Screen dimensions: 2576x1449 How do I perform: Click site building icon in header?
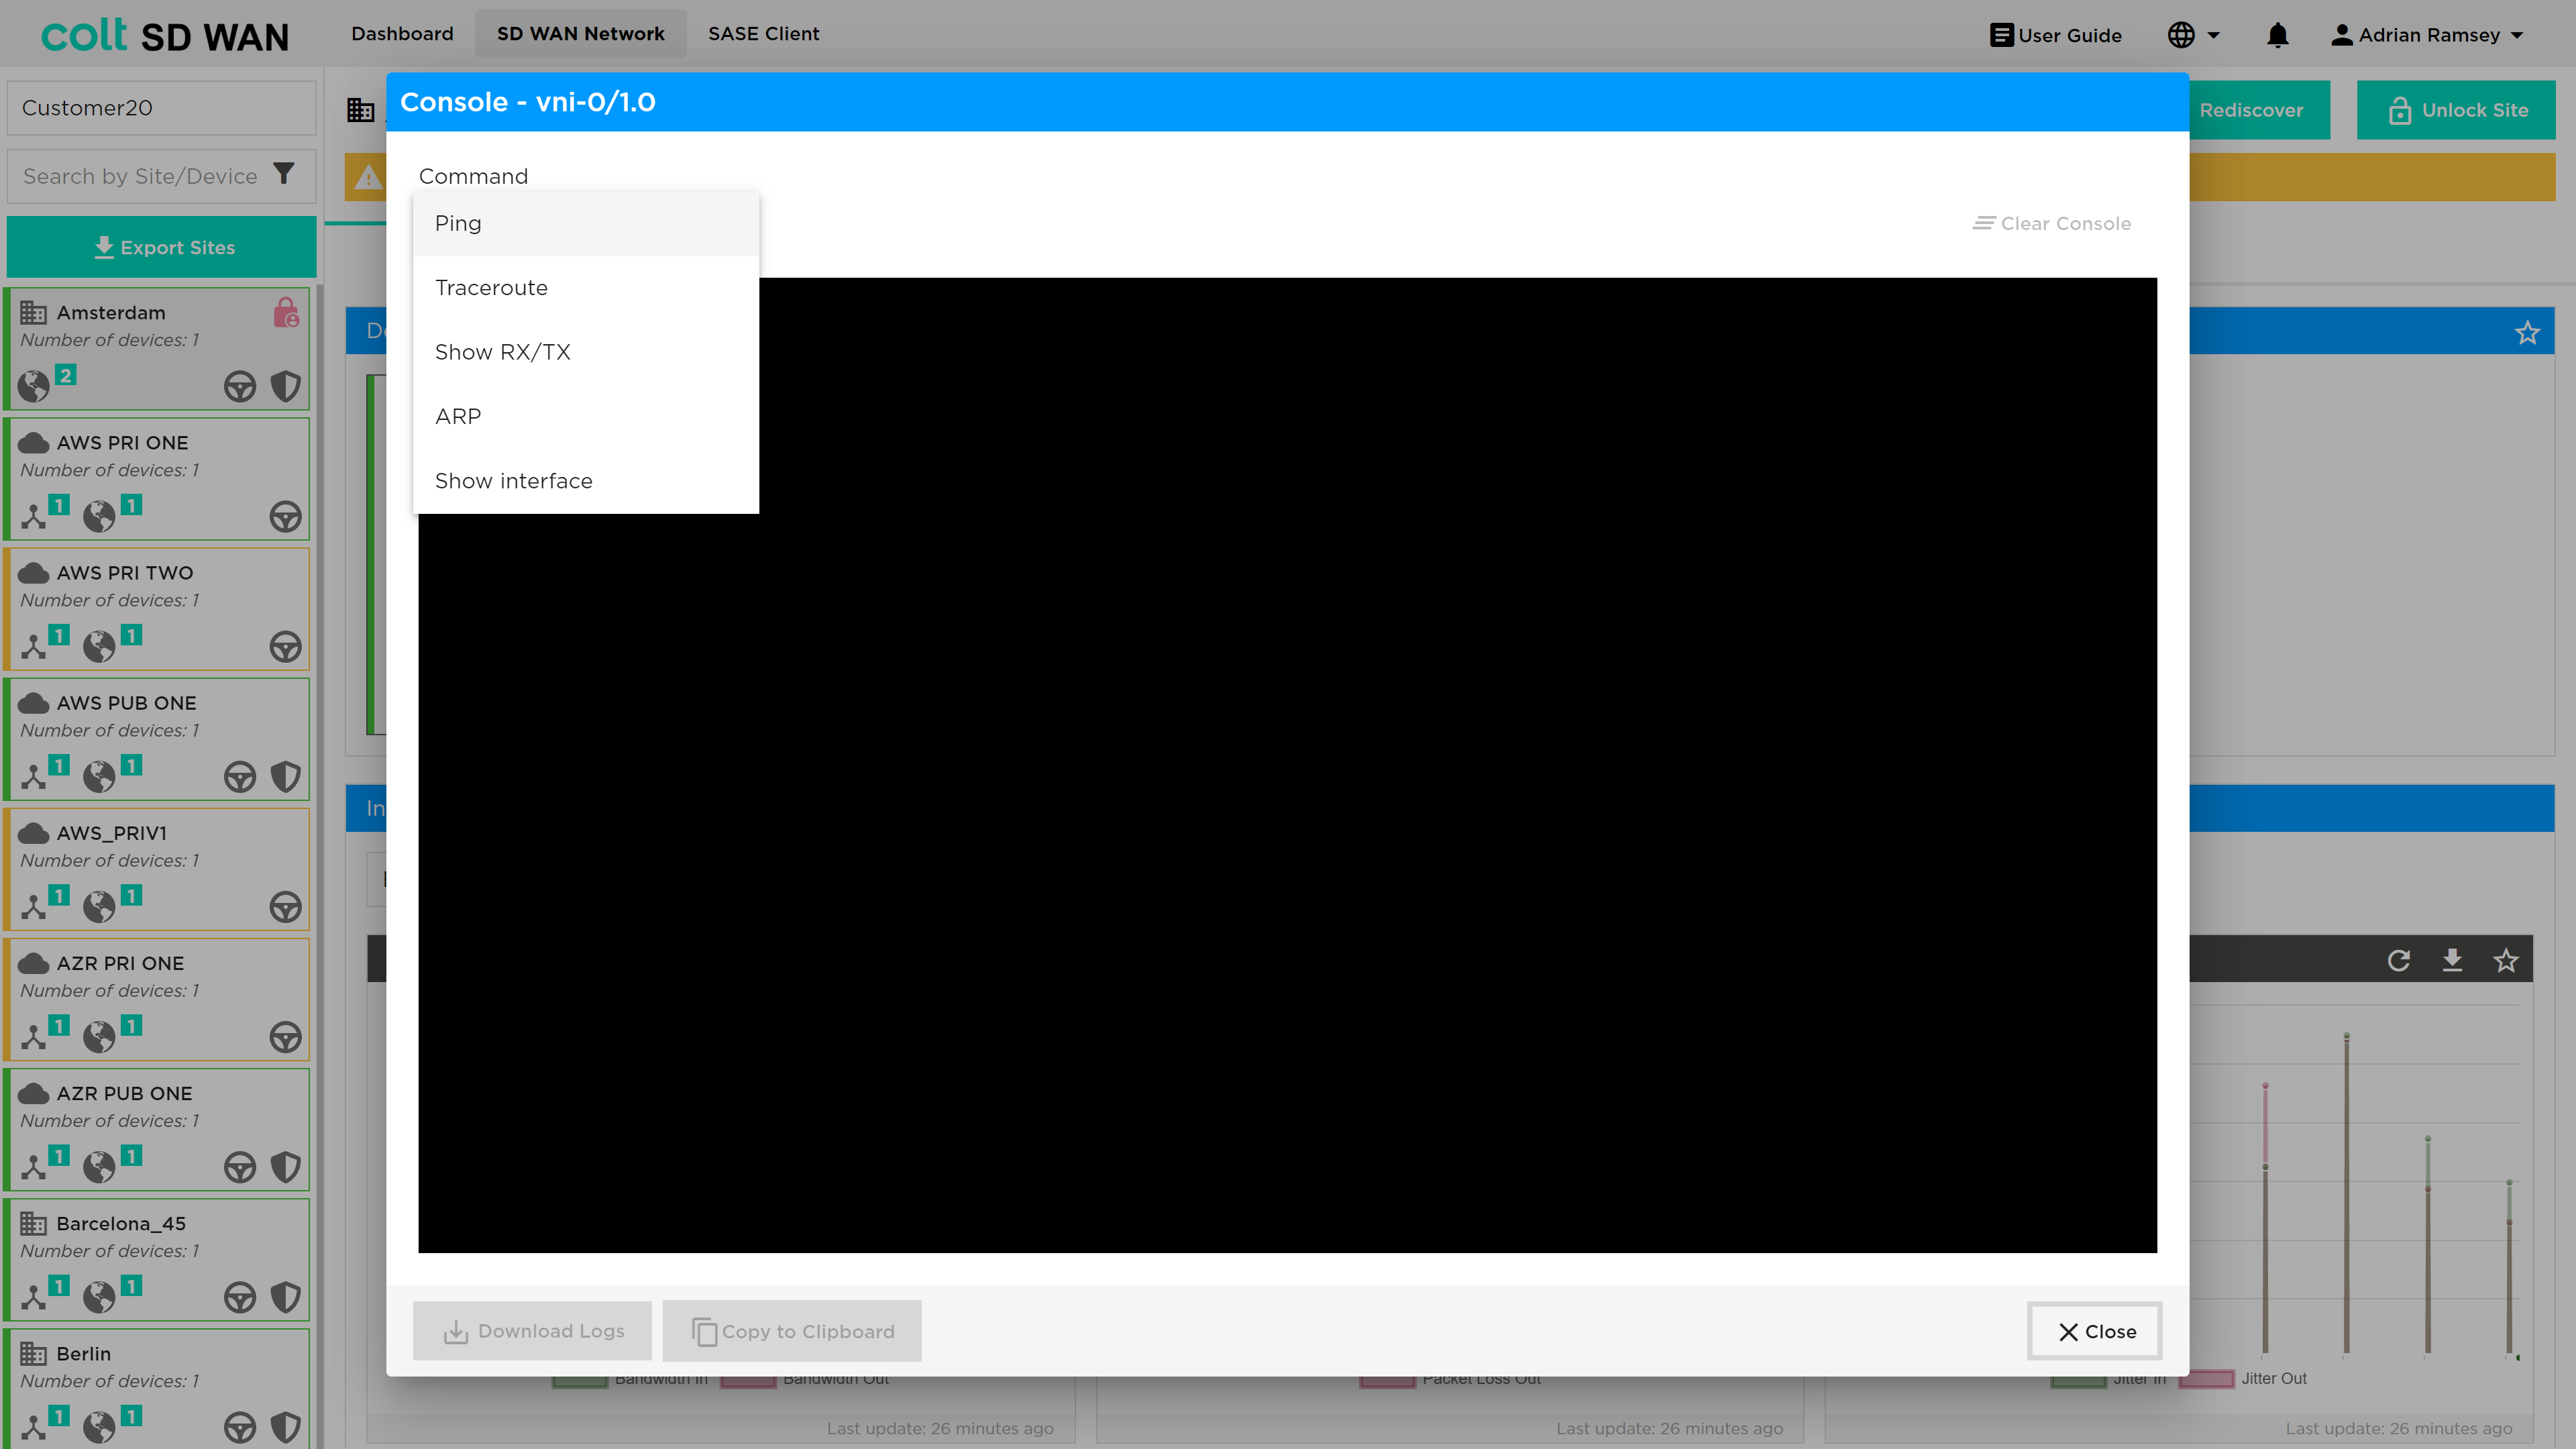(x=361, y=110)
